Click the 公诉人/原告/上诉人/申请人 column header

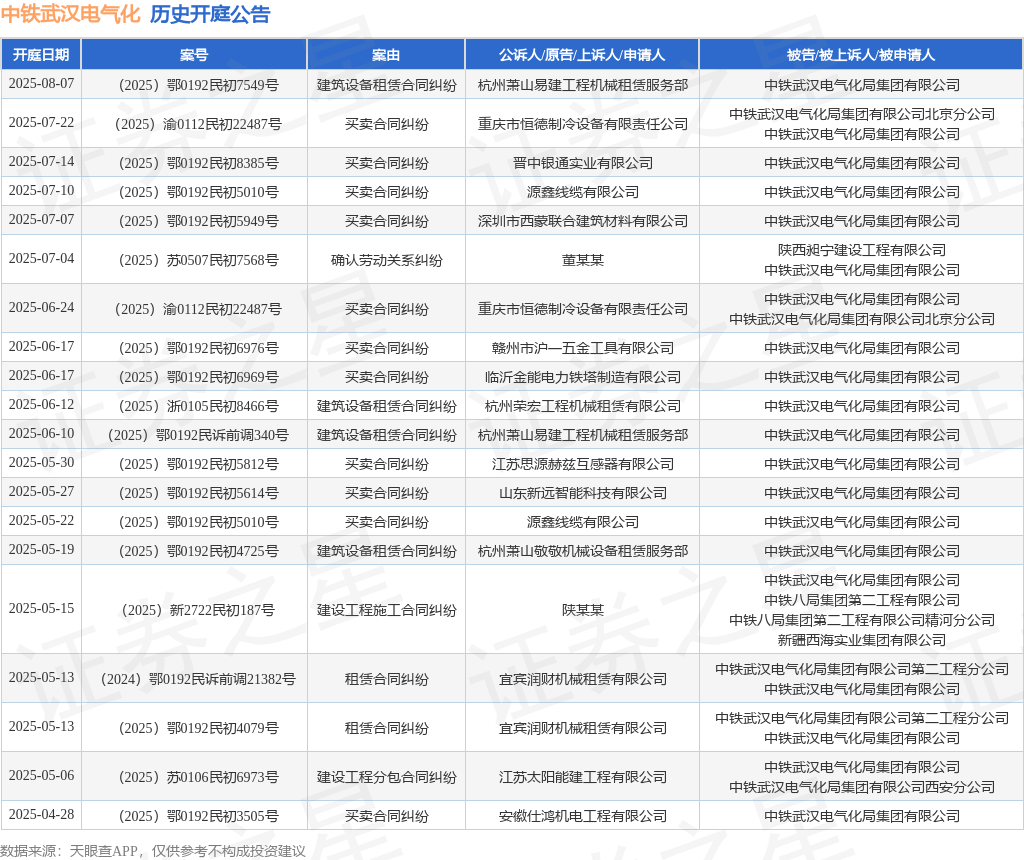click(582, 55)
